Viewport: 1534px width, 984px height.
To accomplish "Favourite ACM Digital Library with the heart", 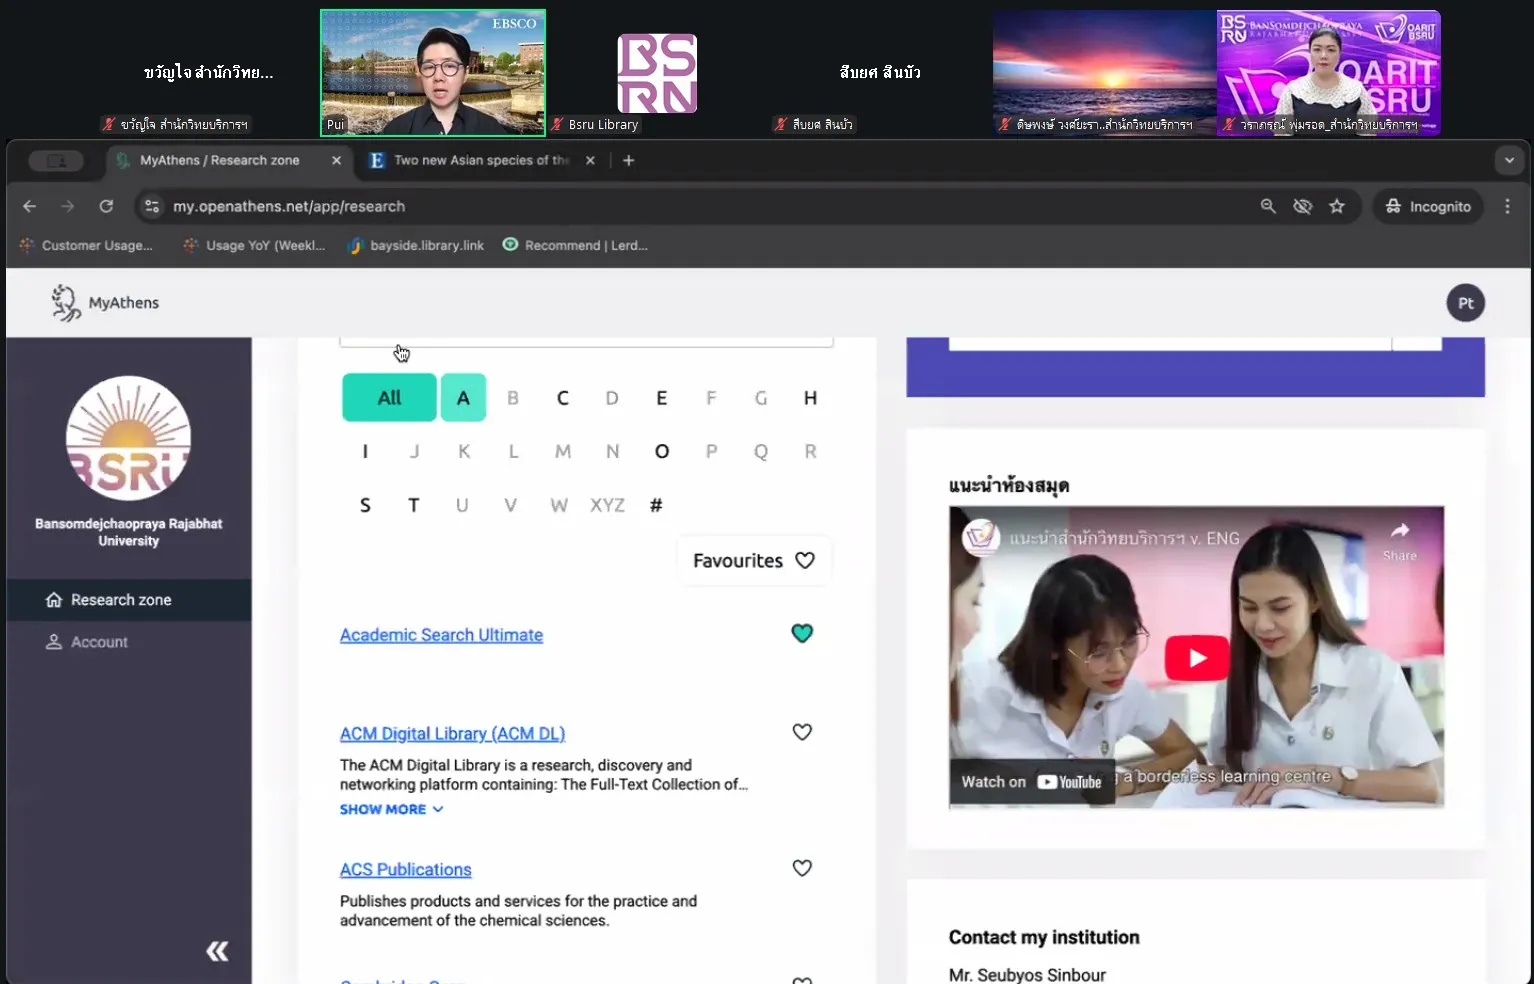I will tap(802, 732).
